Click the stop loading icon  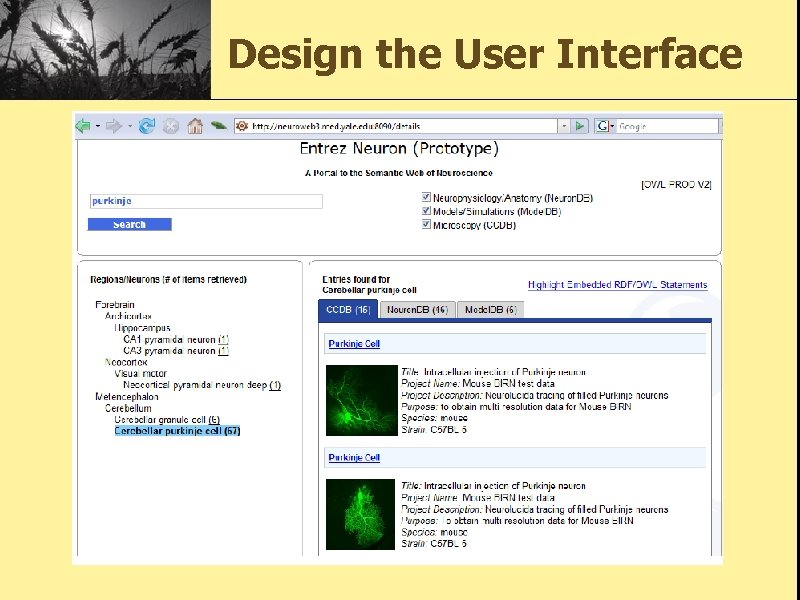point(171,126)
